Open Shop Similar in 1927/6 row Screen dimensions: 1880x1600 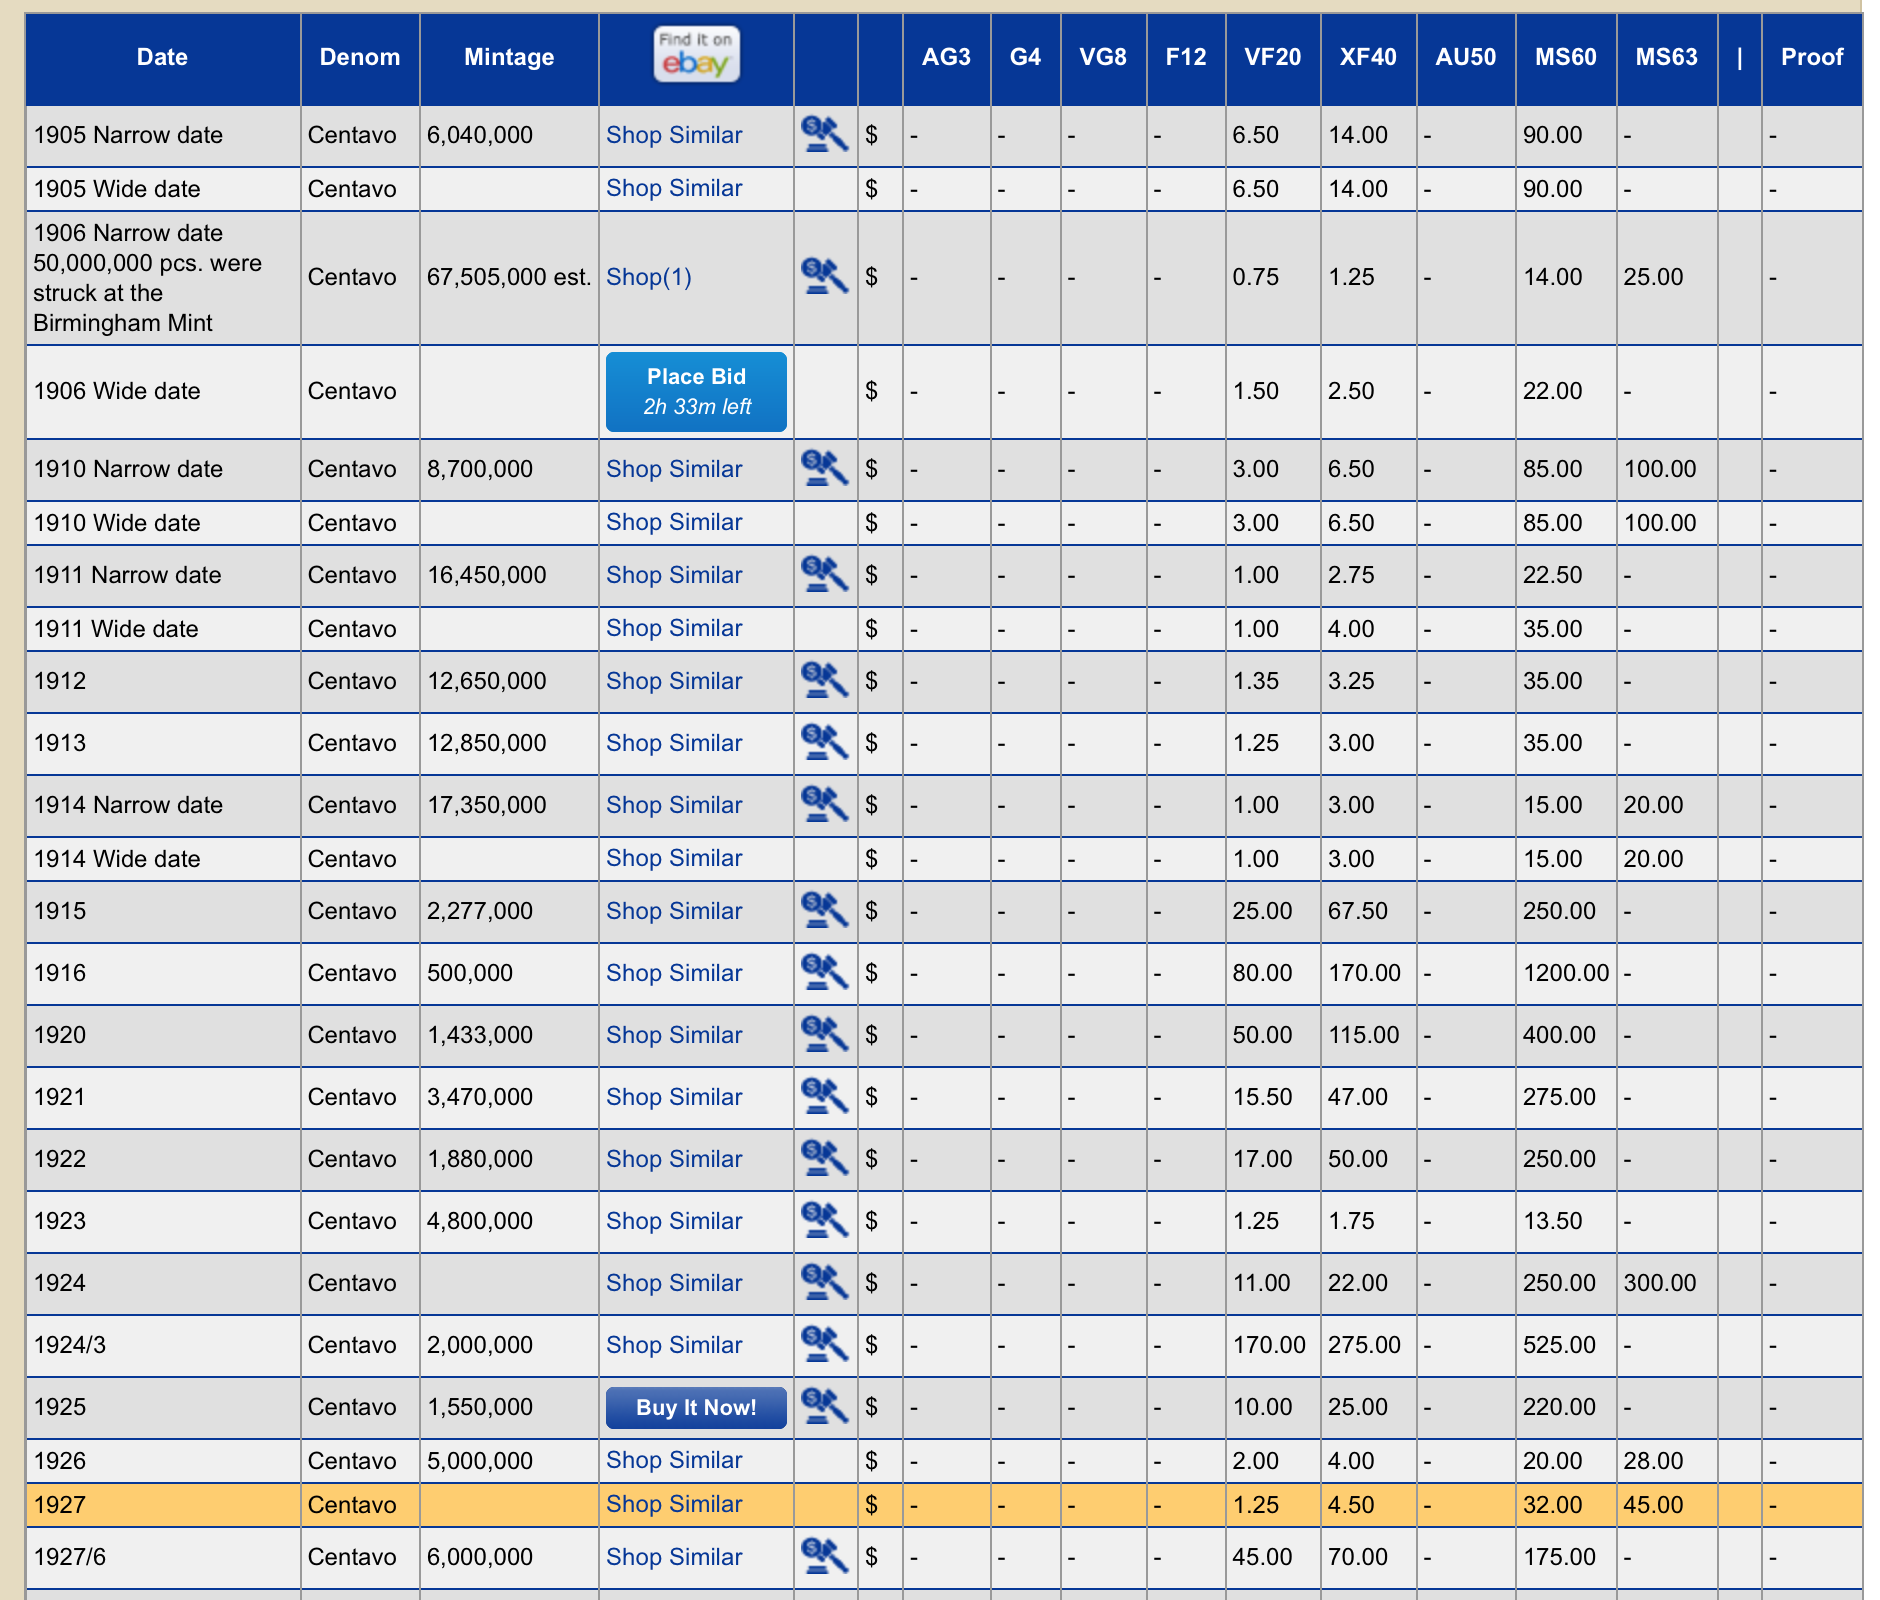[x=674, y=1557]
